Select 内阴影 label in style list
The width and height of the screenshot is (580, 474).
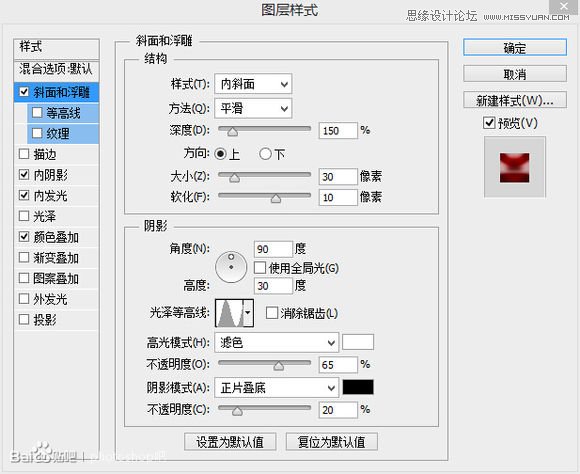(x=50, y=175)
